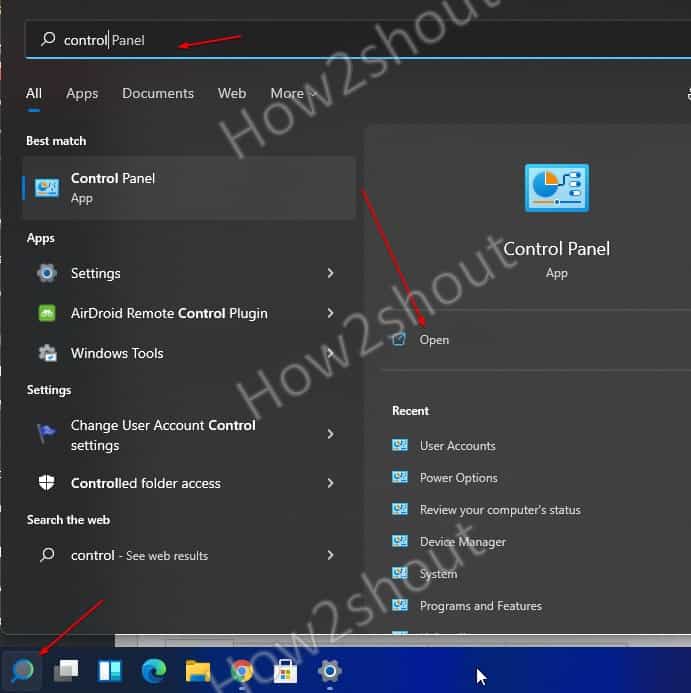Click Change User Account Control settings text

coord(163,435)
